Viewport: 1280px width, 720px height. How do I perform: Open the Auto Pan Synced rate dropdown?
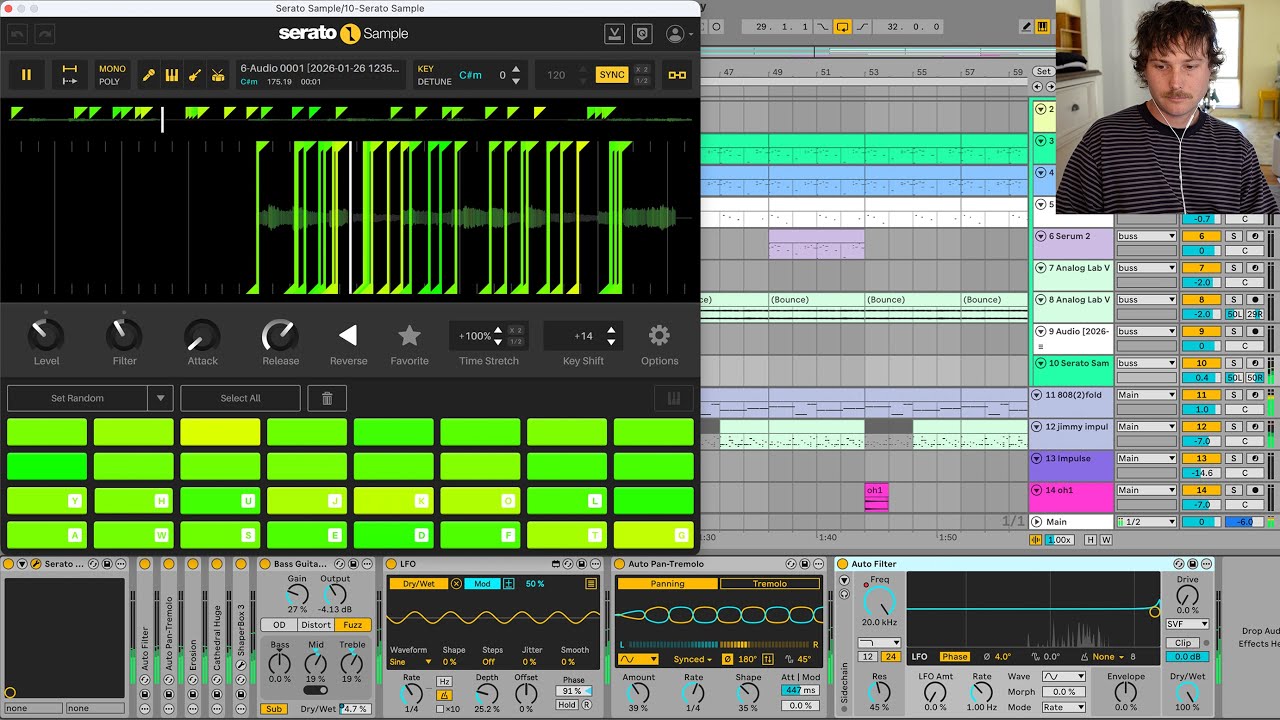[x=693, y=660]
